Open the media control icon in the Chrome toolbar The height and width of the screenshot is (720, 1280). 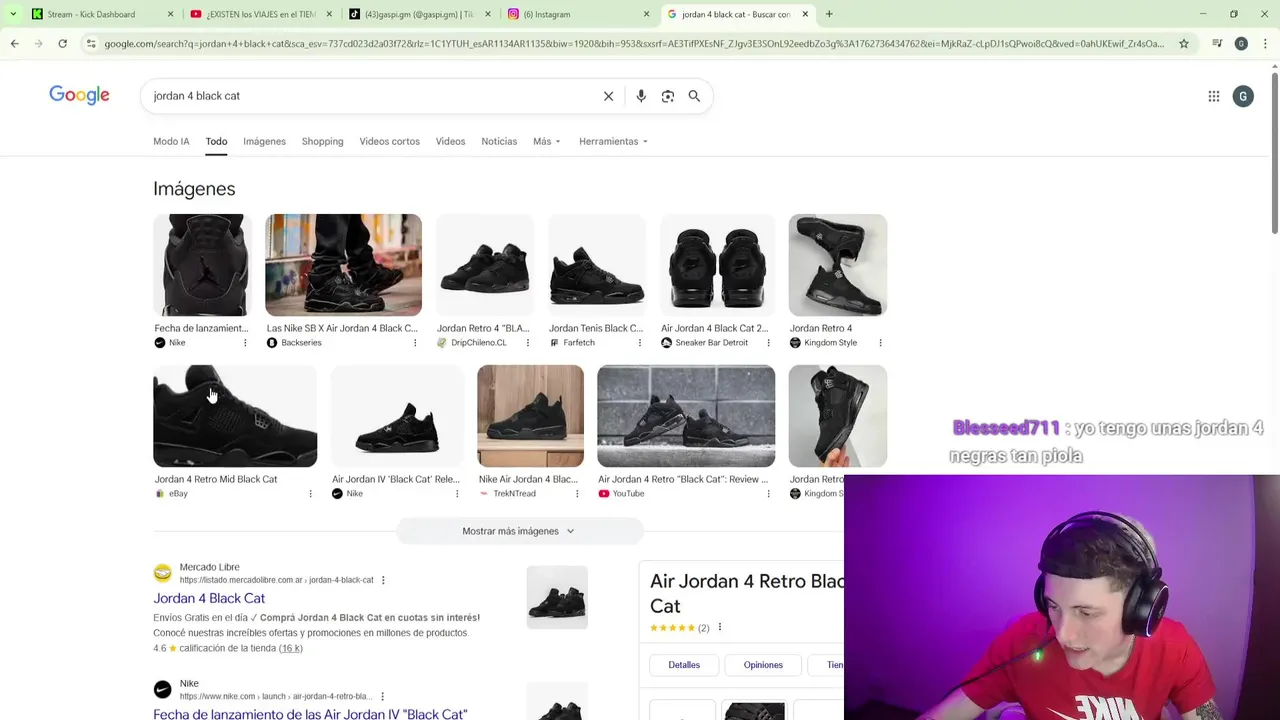1217,43
